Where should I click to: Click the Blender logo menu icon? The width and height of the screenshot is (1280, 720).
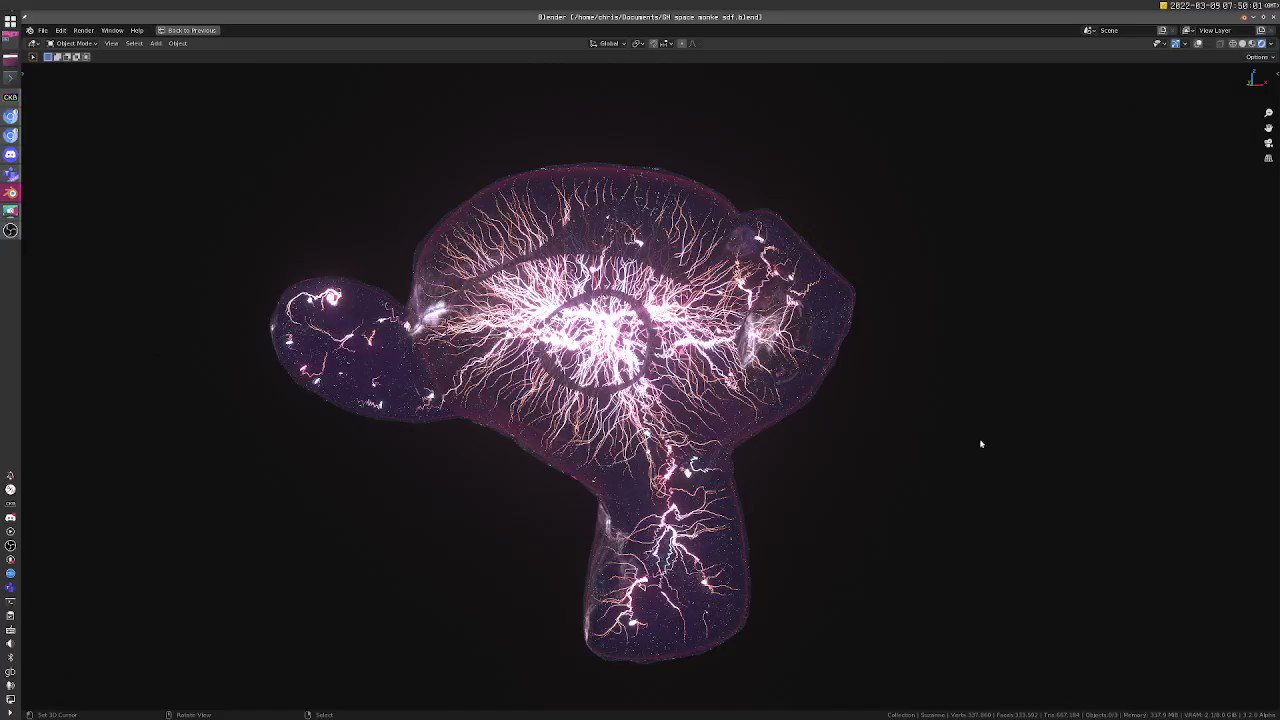coord(30,30)
